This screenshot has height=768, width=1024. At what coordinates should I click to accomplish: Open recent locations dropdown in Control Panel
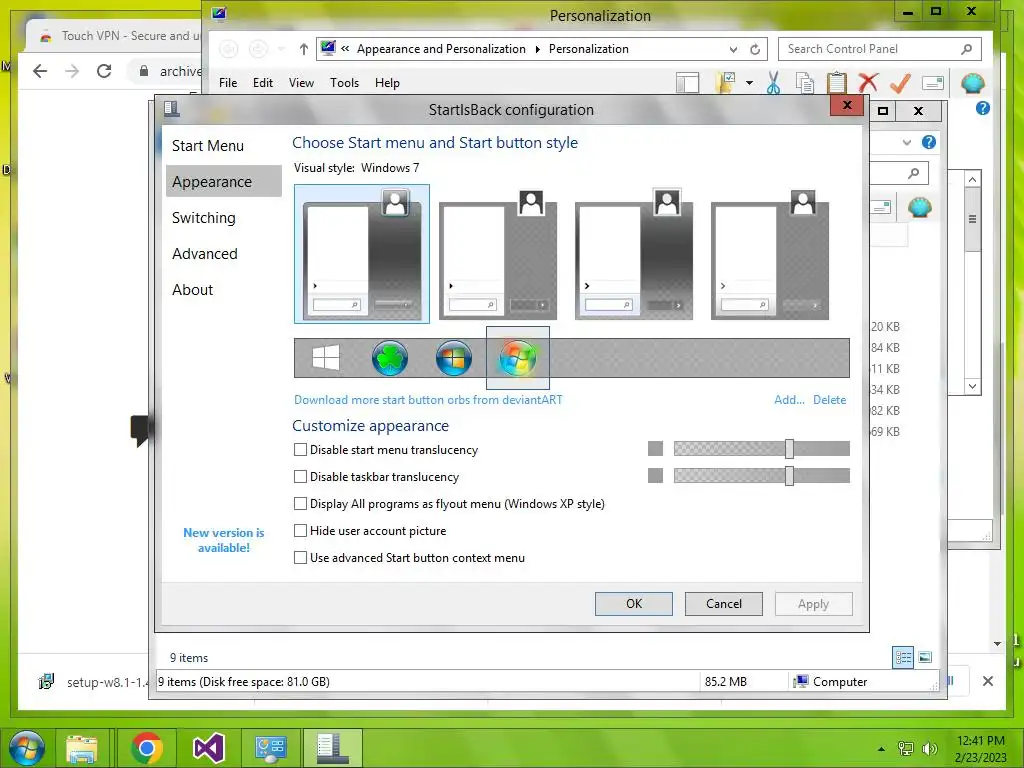tap(281, 49)
